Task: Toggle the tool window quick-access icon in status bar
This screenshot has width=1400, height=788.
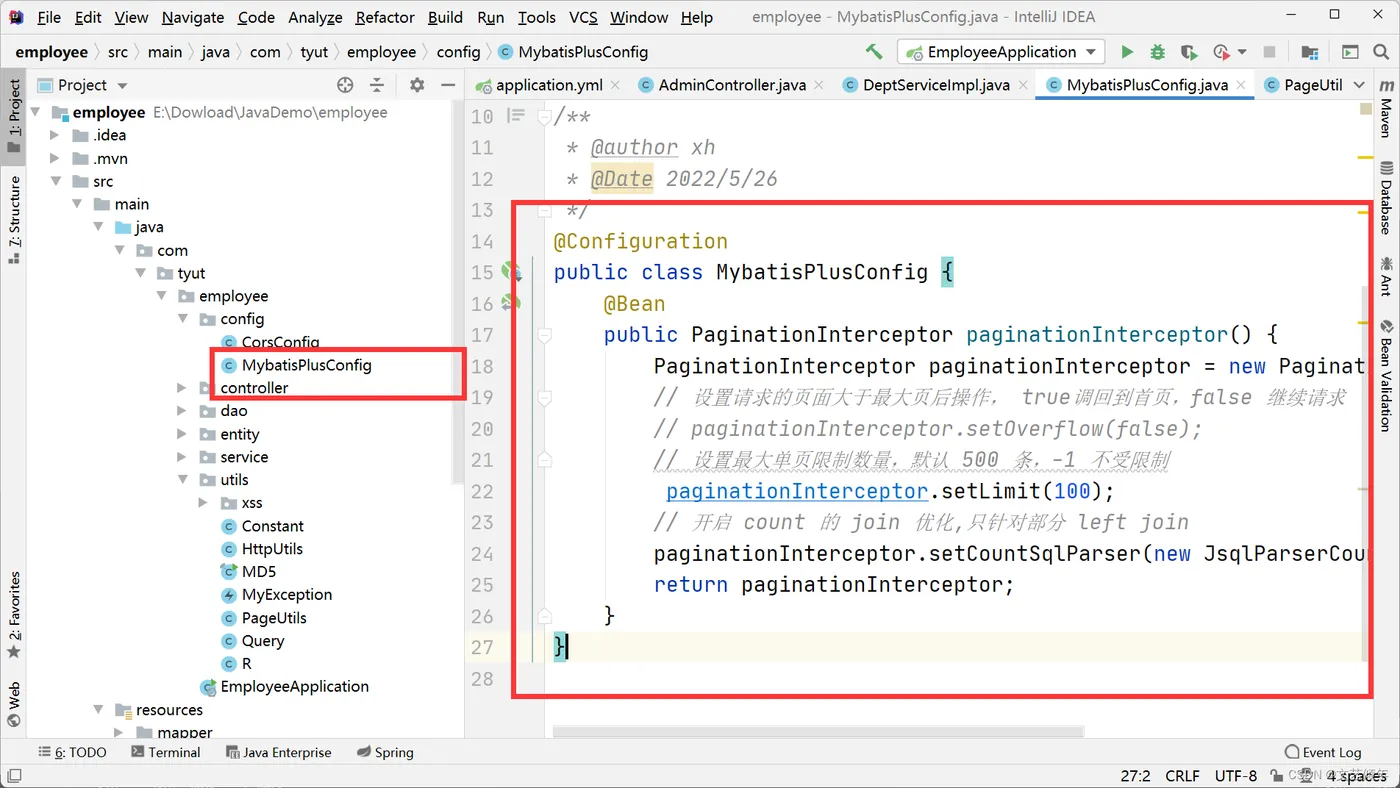Action: pyautogui.click(x=14, y=776)
